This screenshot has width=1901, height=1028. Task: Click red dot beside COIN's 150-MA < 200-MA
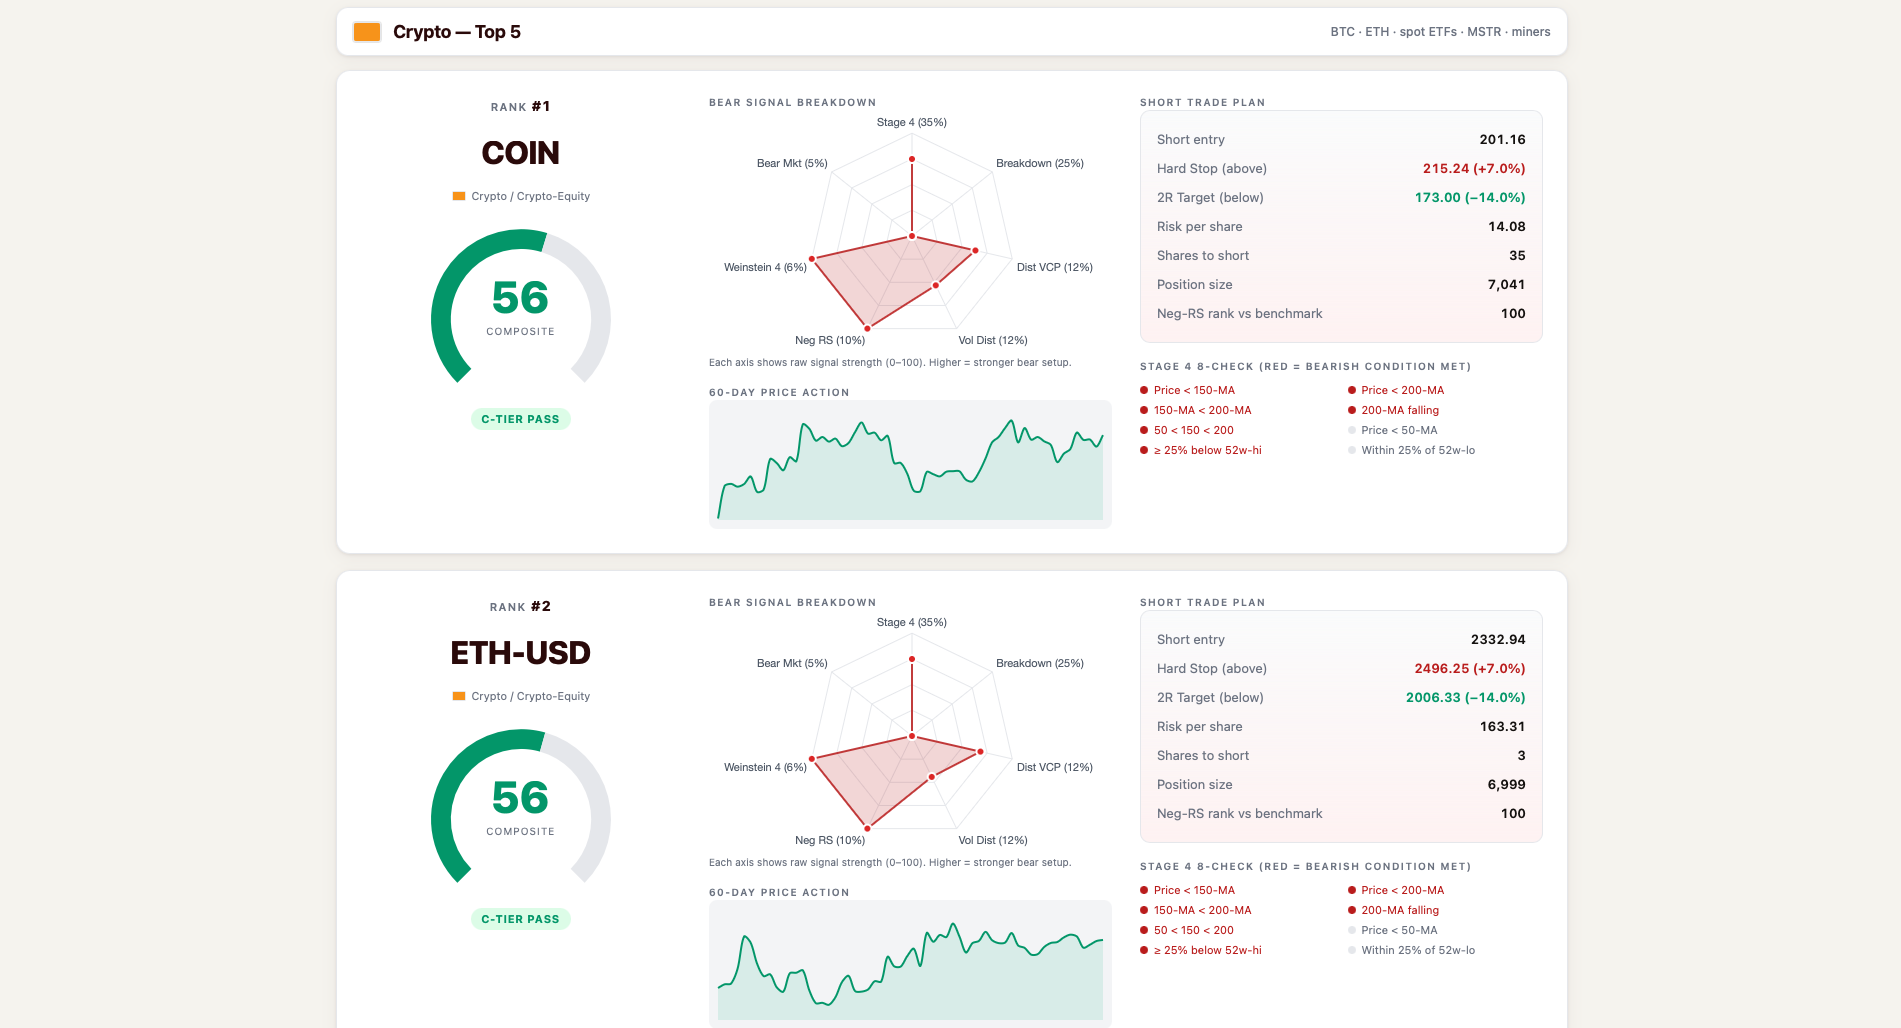pos(1144,411)
